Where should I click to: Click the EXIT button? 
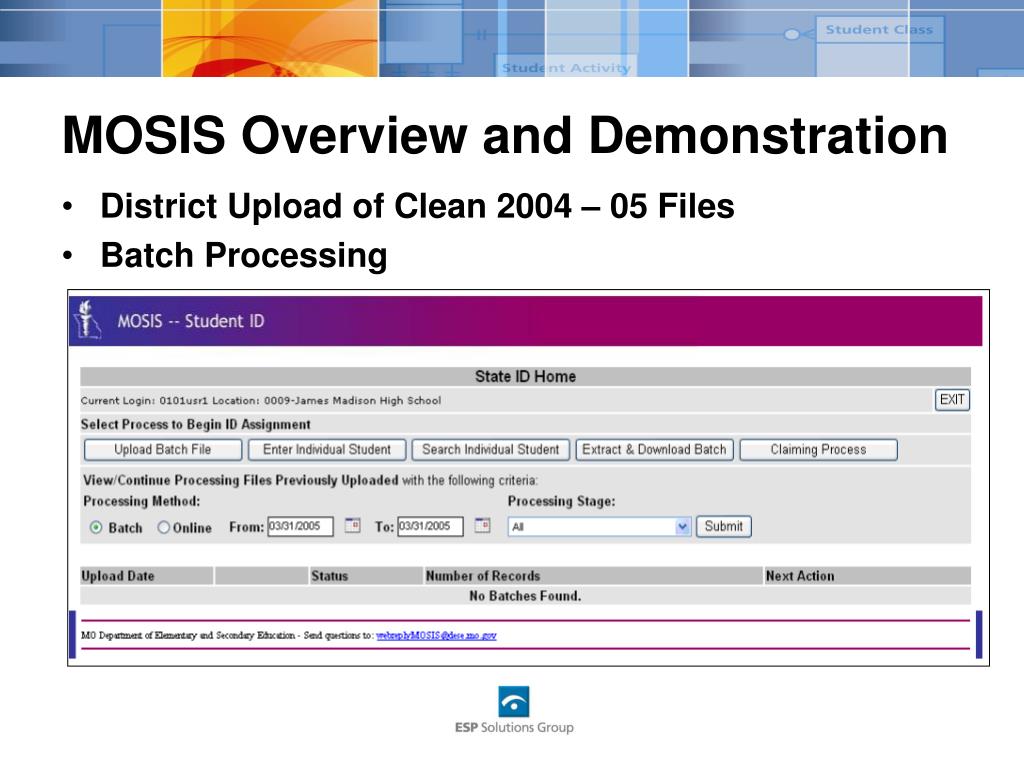[952, 400]
